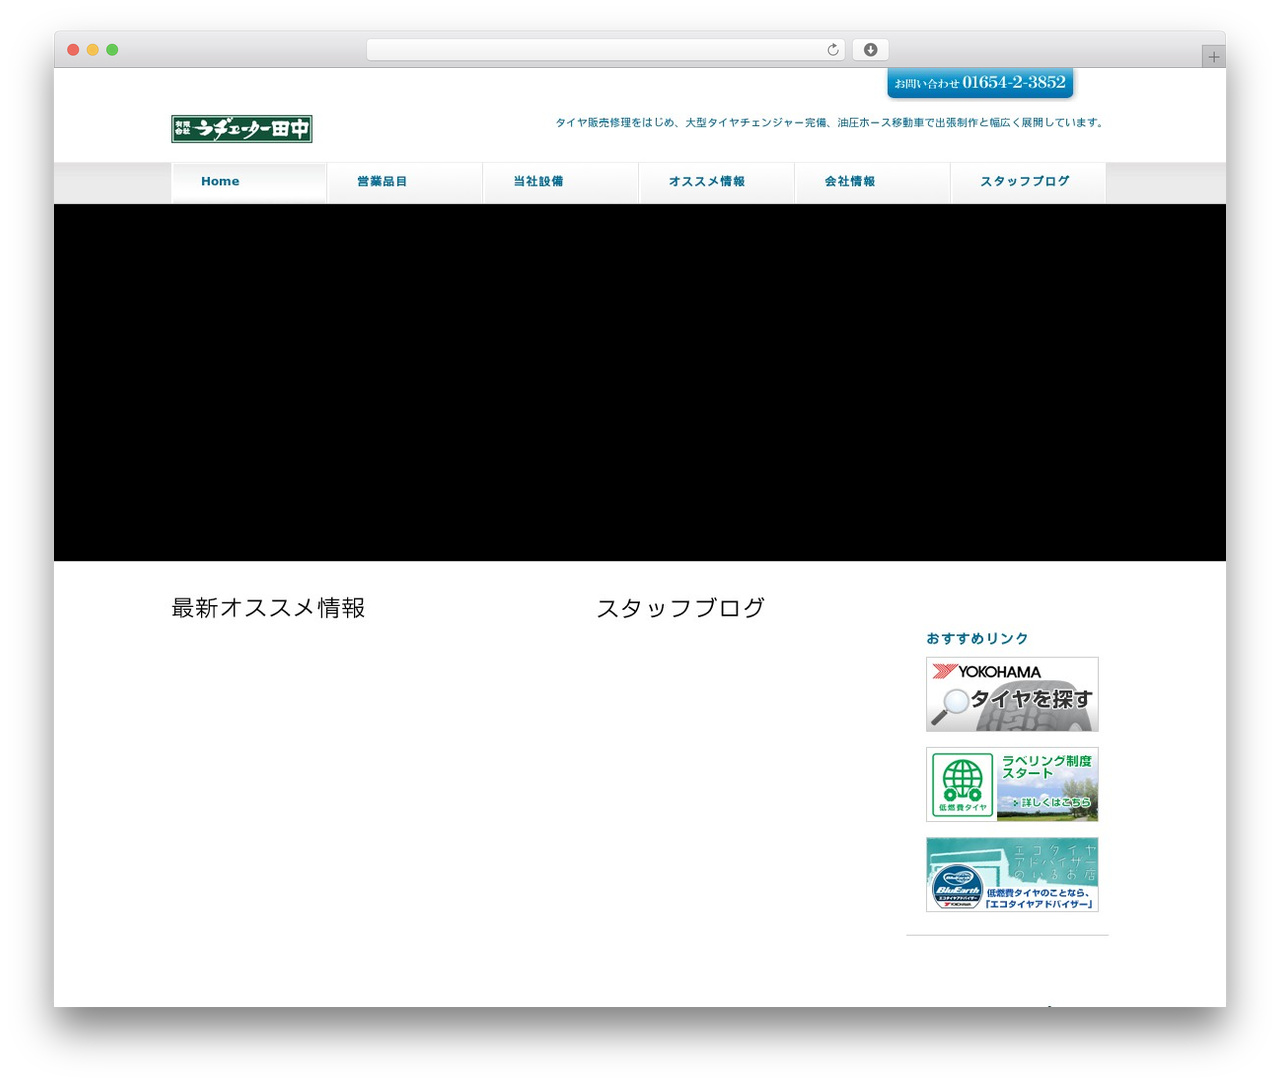Screen dimensions: 1280x1084
Task: Maximize the browser window with green button
Action: 112,50
